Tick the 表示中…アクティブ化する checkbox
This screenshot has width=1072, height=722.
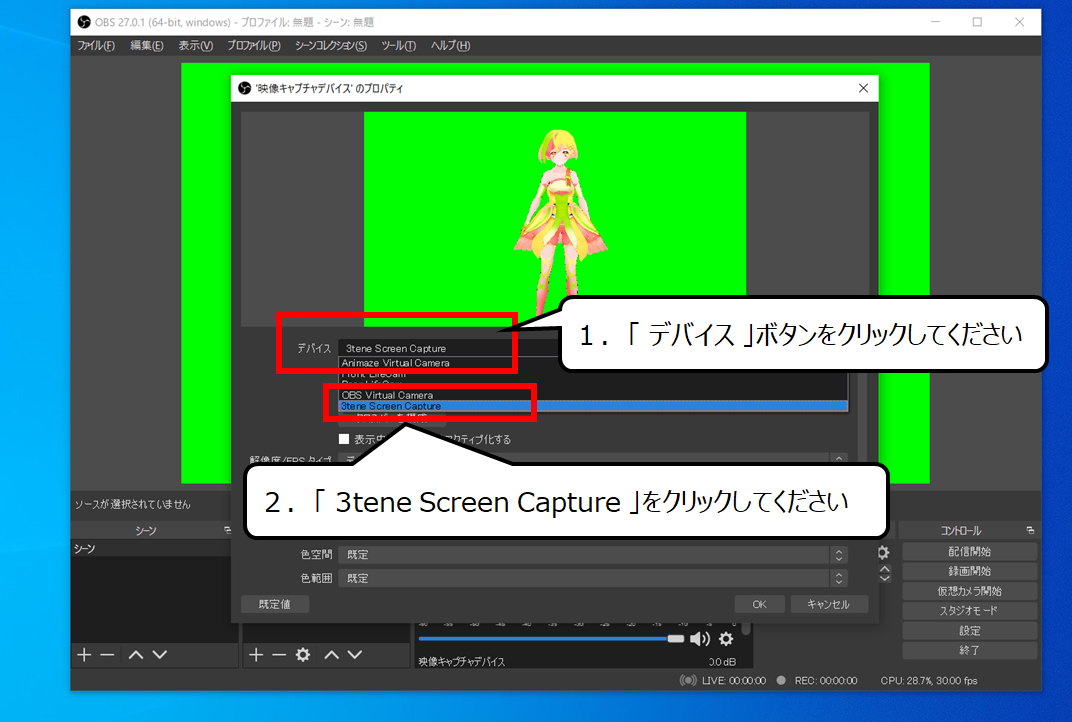click(344, 439)
